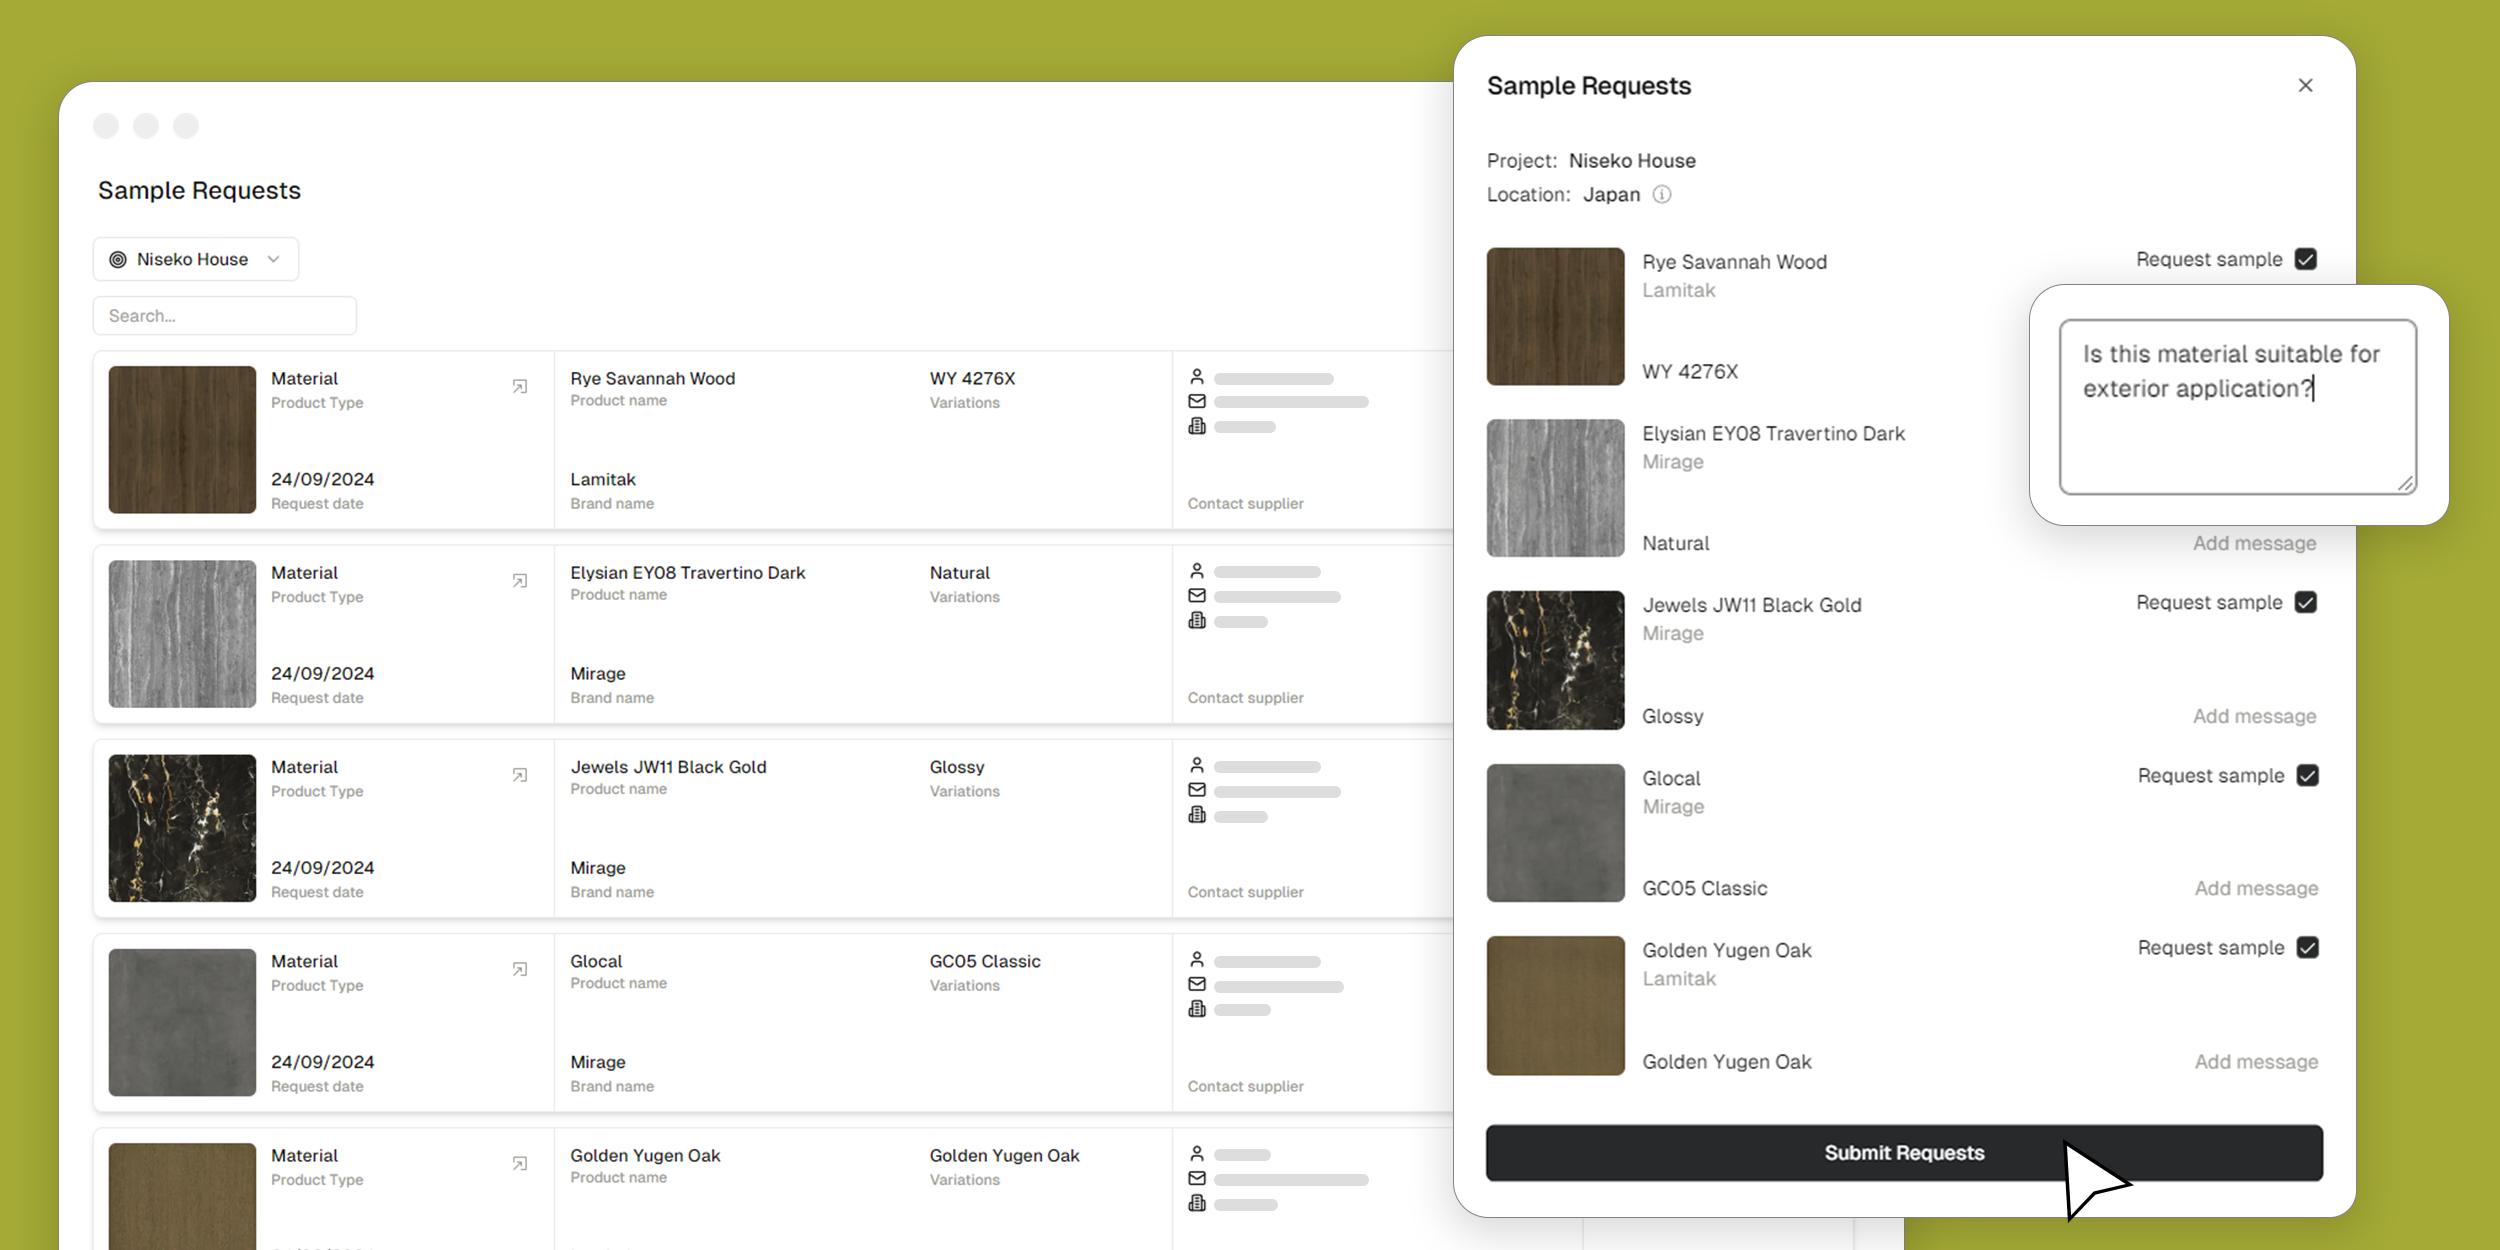Click email envelope icon in Glocal row
Screen dimensions: 2500x1250
pos(1197,984)
